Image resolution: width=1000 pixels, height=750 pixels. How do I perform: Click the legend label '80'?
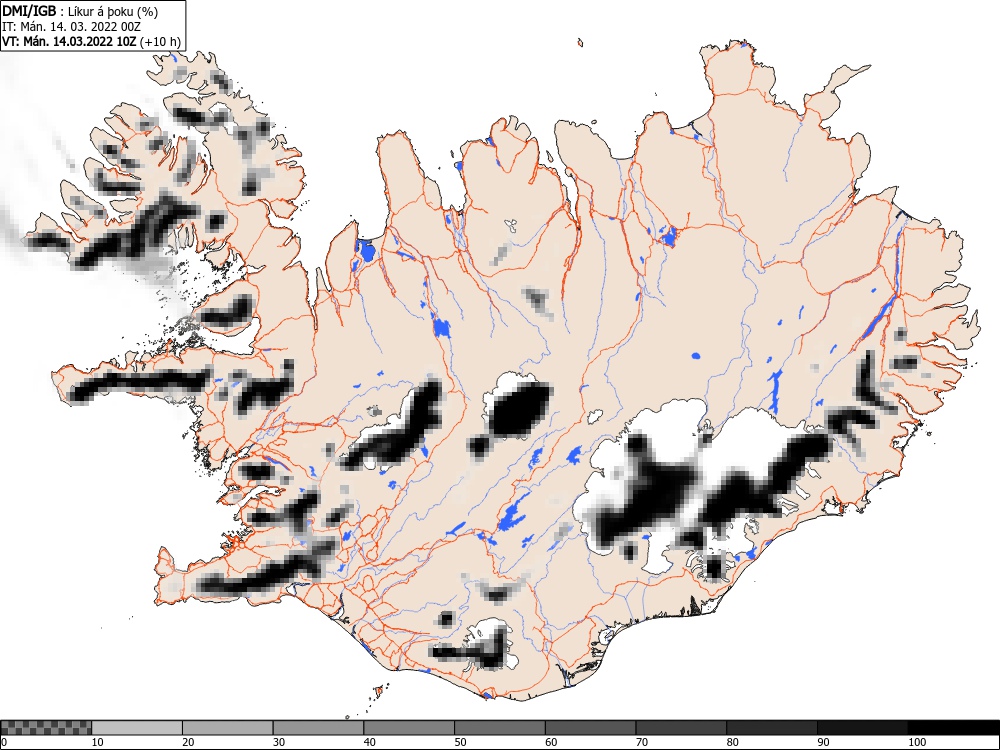(x=732, y=742)
